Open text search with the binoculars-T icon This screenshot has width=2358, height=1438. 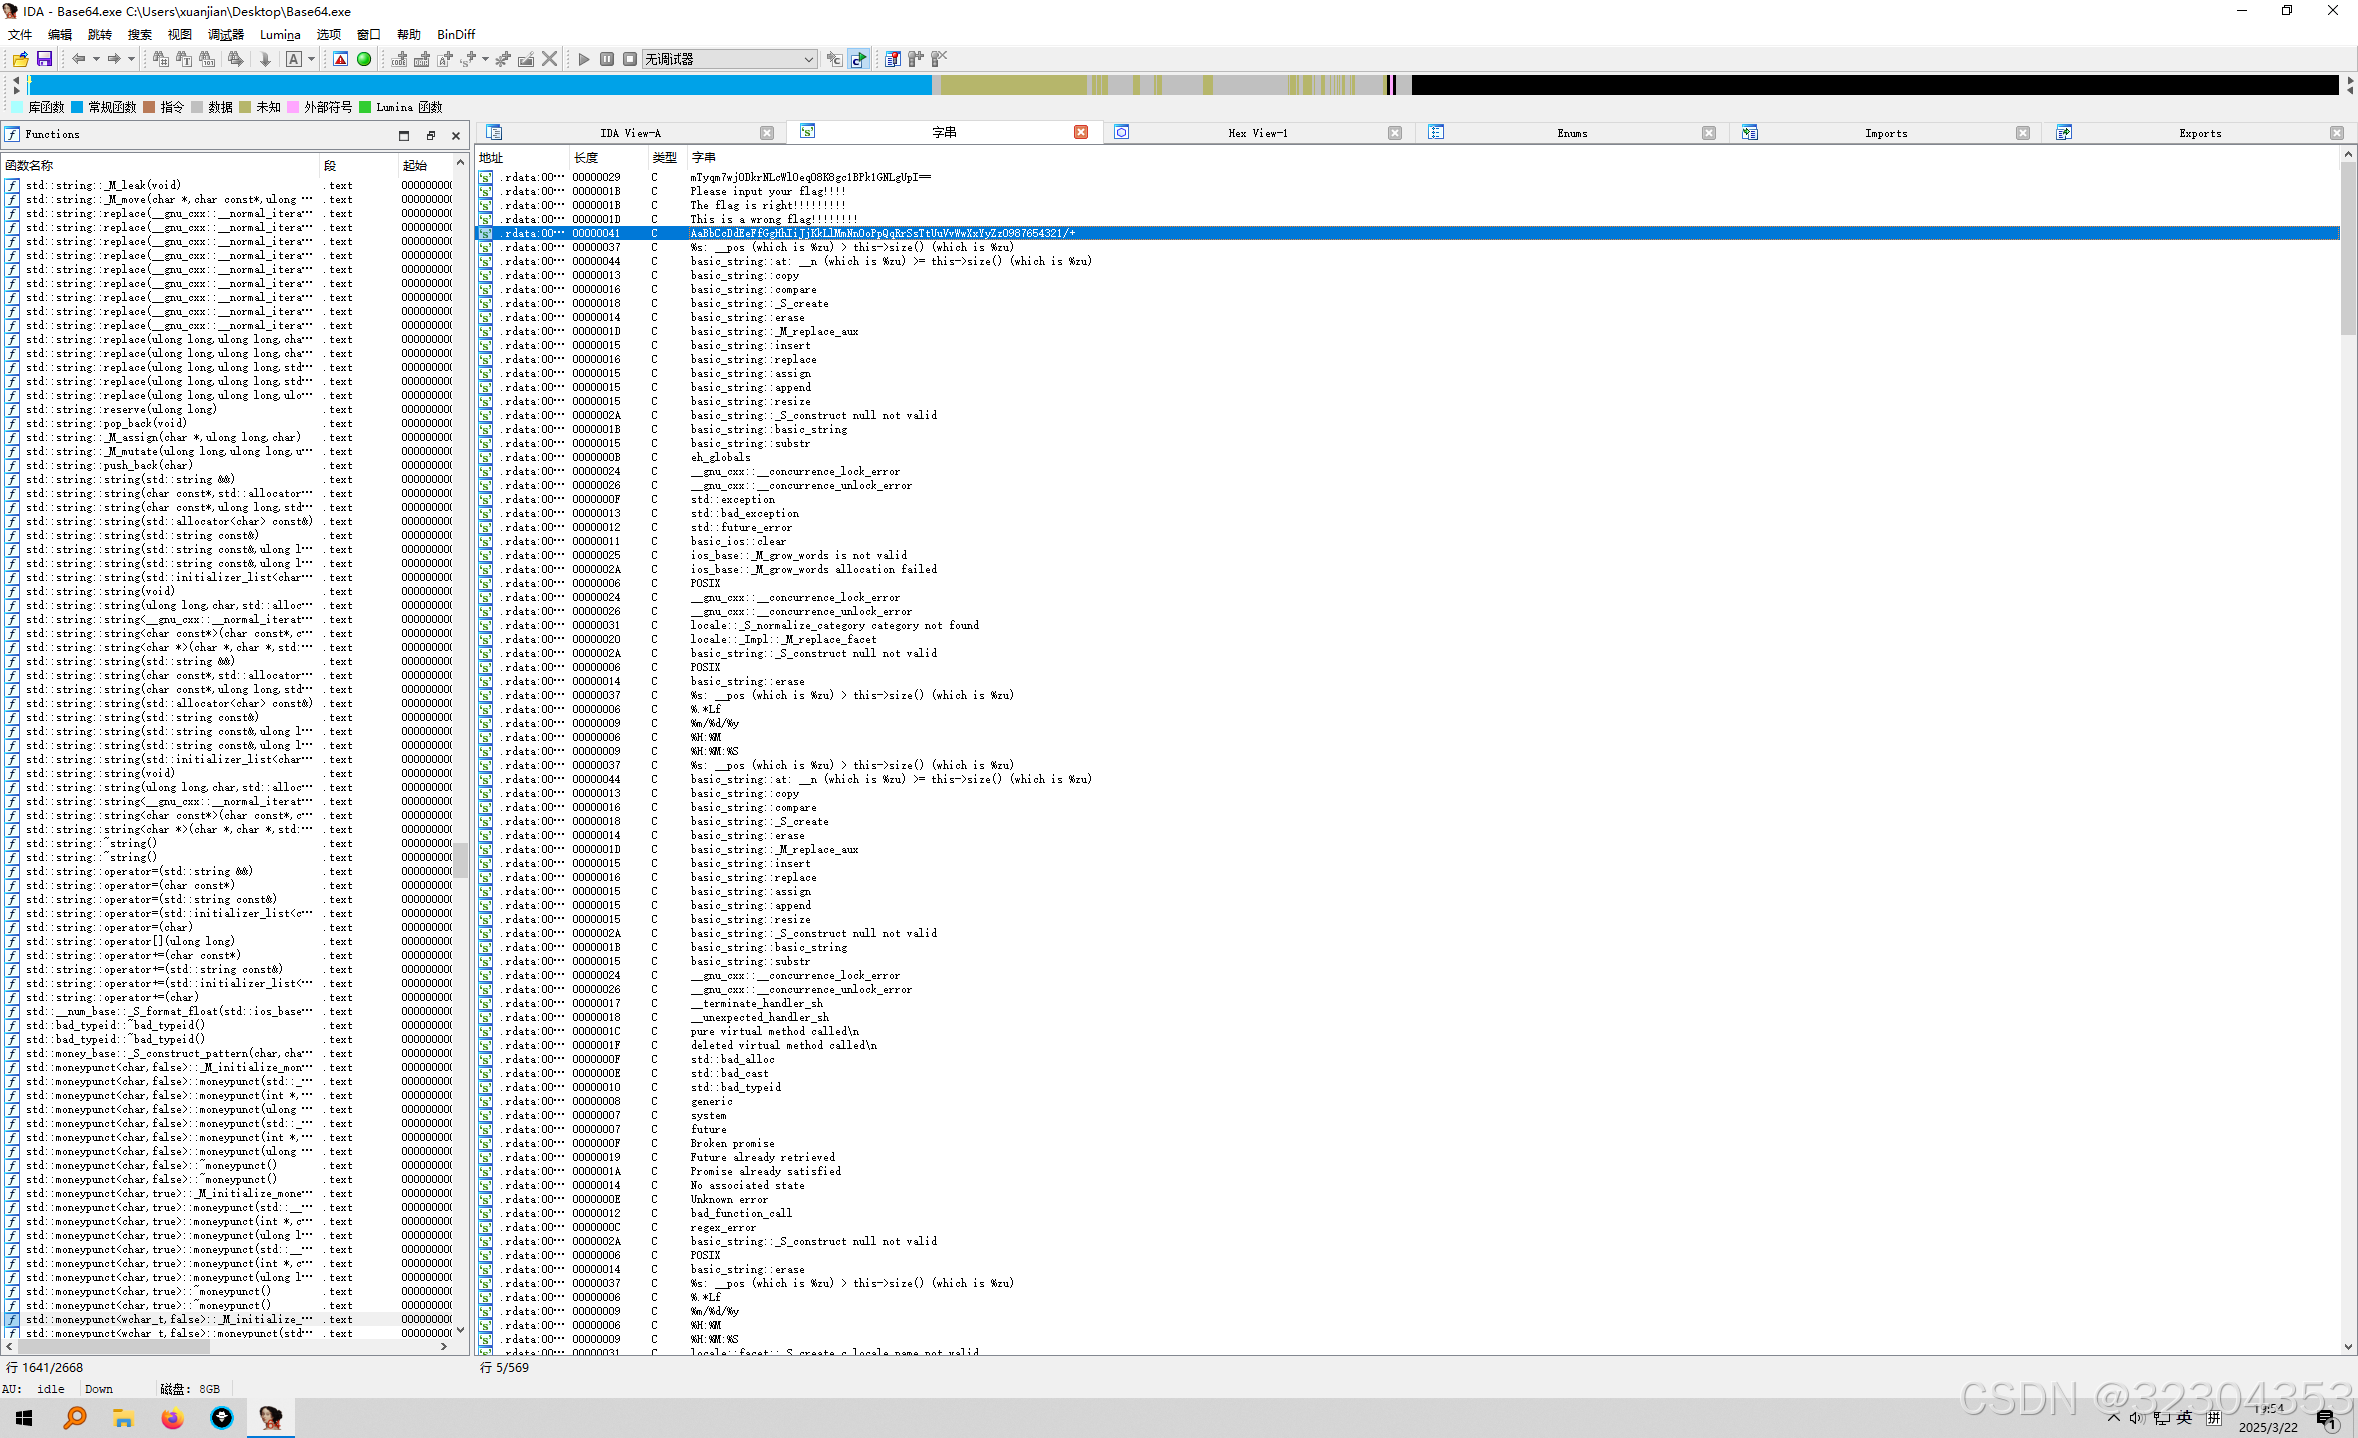click(183, 59)
